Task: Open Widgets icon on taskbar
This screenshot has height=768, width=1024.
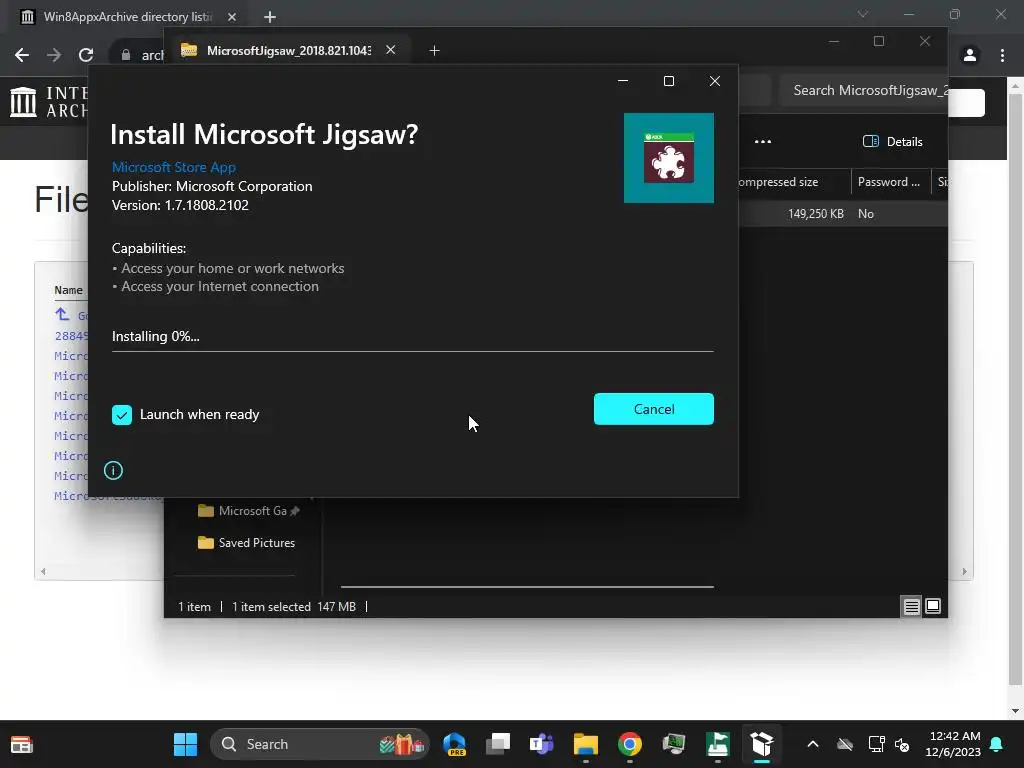Action: [22, 744]
